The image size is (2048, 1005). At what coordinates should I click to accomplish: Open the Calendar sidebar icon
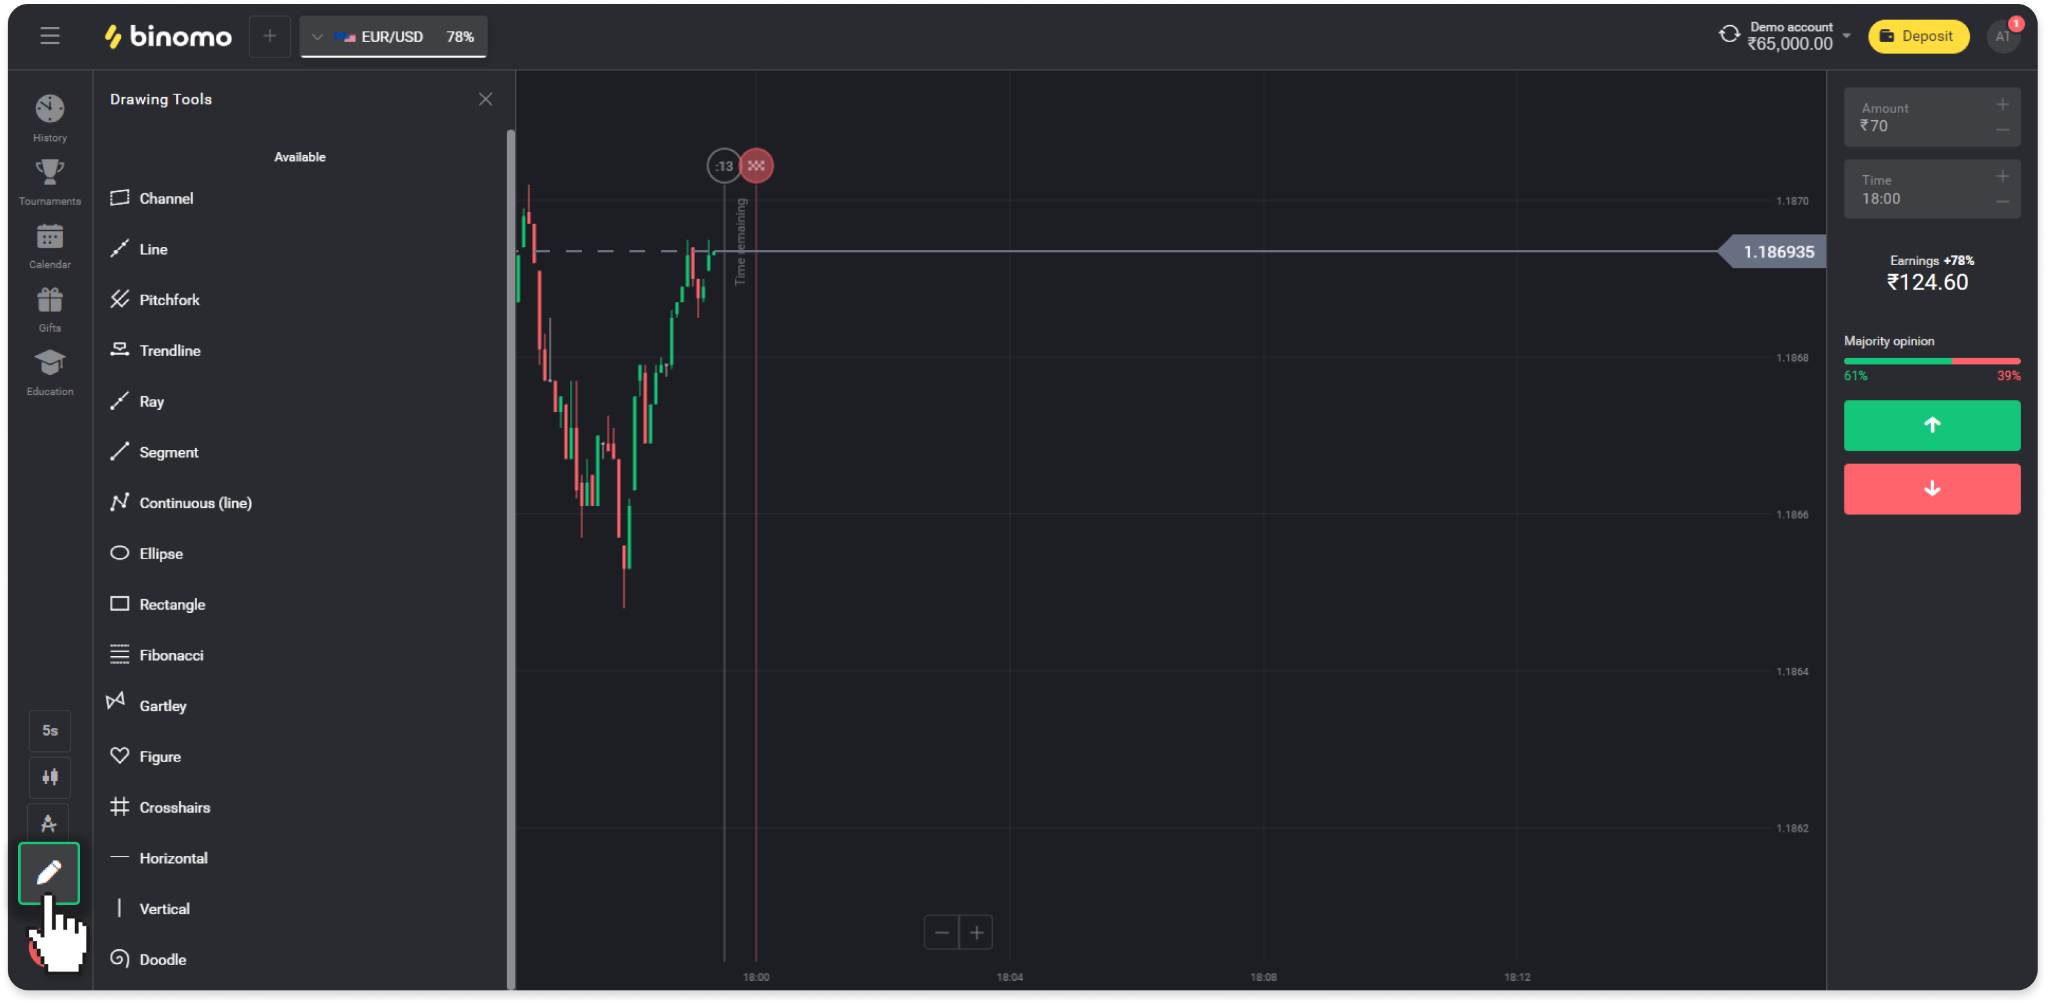[50, 243]
